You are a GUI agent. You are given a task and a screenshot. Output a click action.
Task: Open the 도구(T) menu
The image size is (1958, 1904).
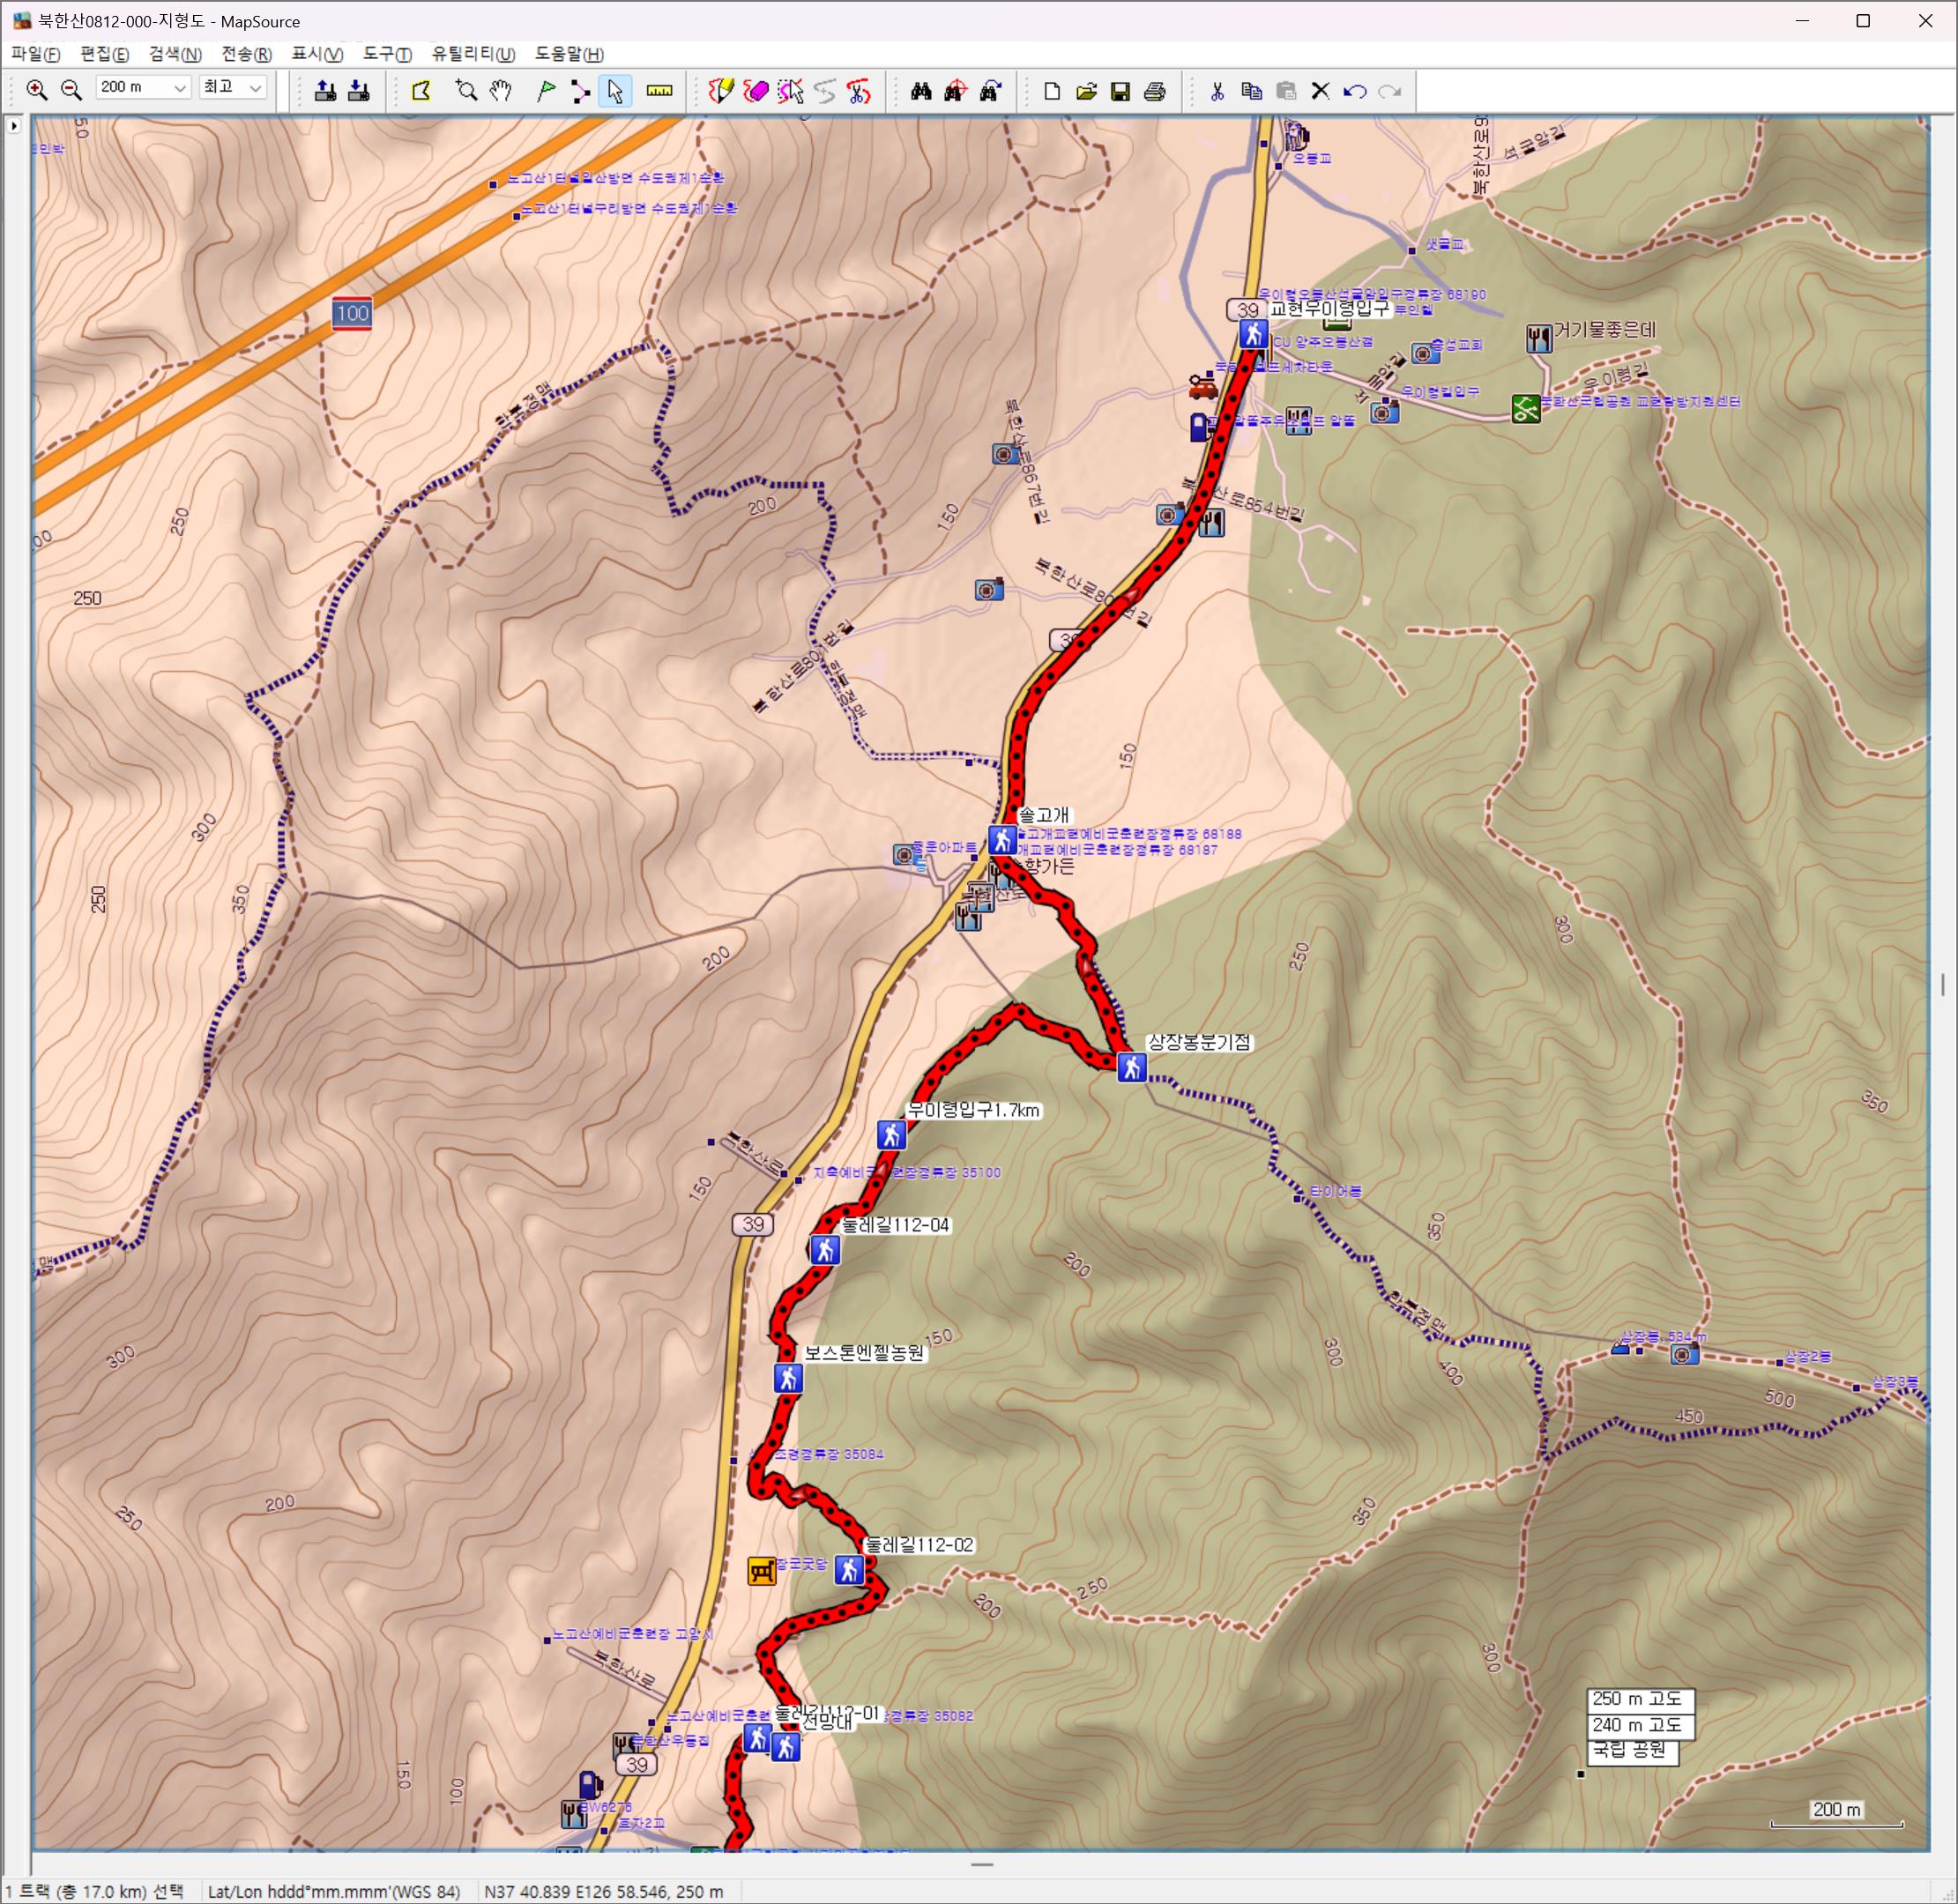pos(387,54)
